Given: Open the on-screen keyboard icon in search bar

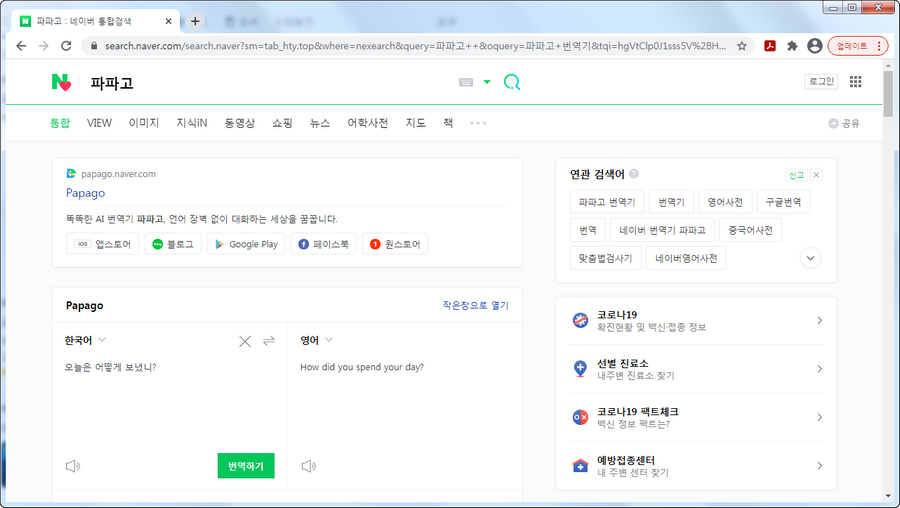Looking at the screenshot, I should [x=466, y=82].
